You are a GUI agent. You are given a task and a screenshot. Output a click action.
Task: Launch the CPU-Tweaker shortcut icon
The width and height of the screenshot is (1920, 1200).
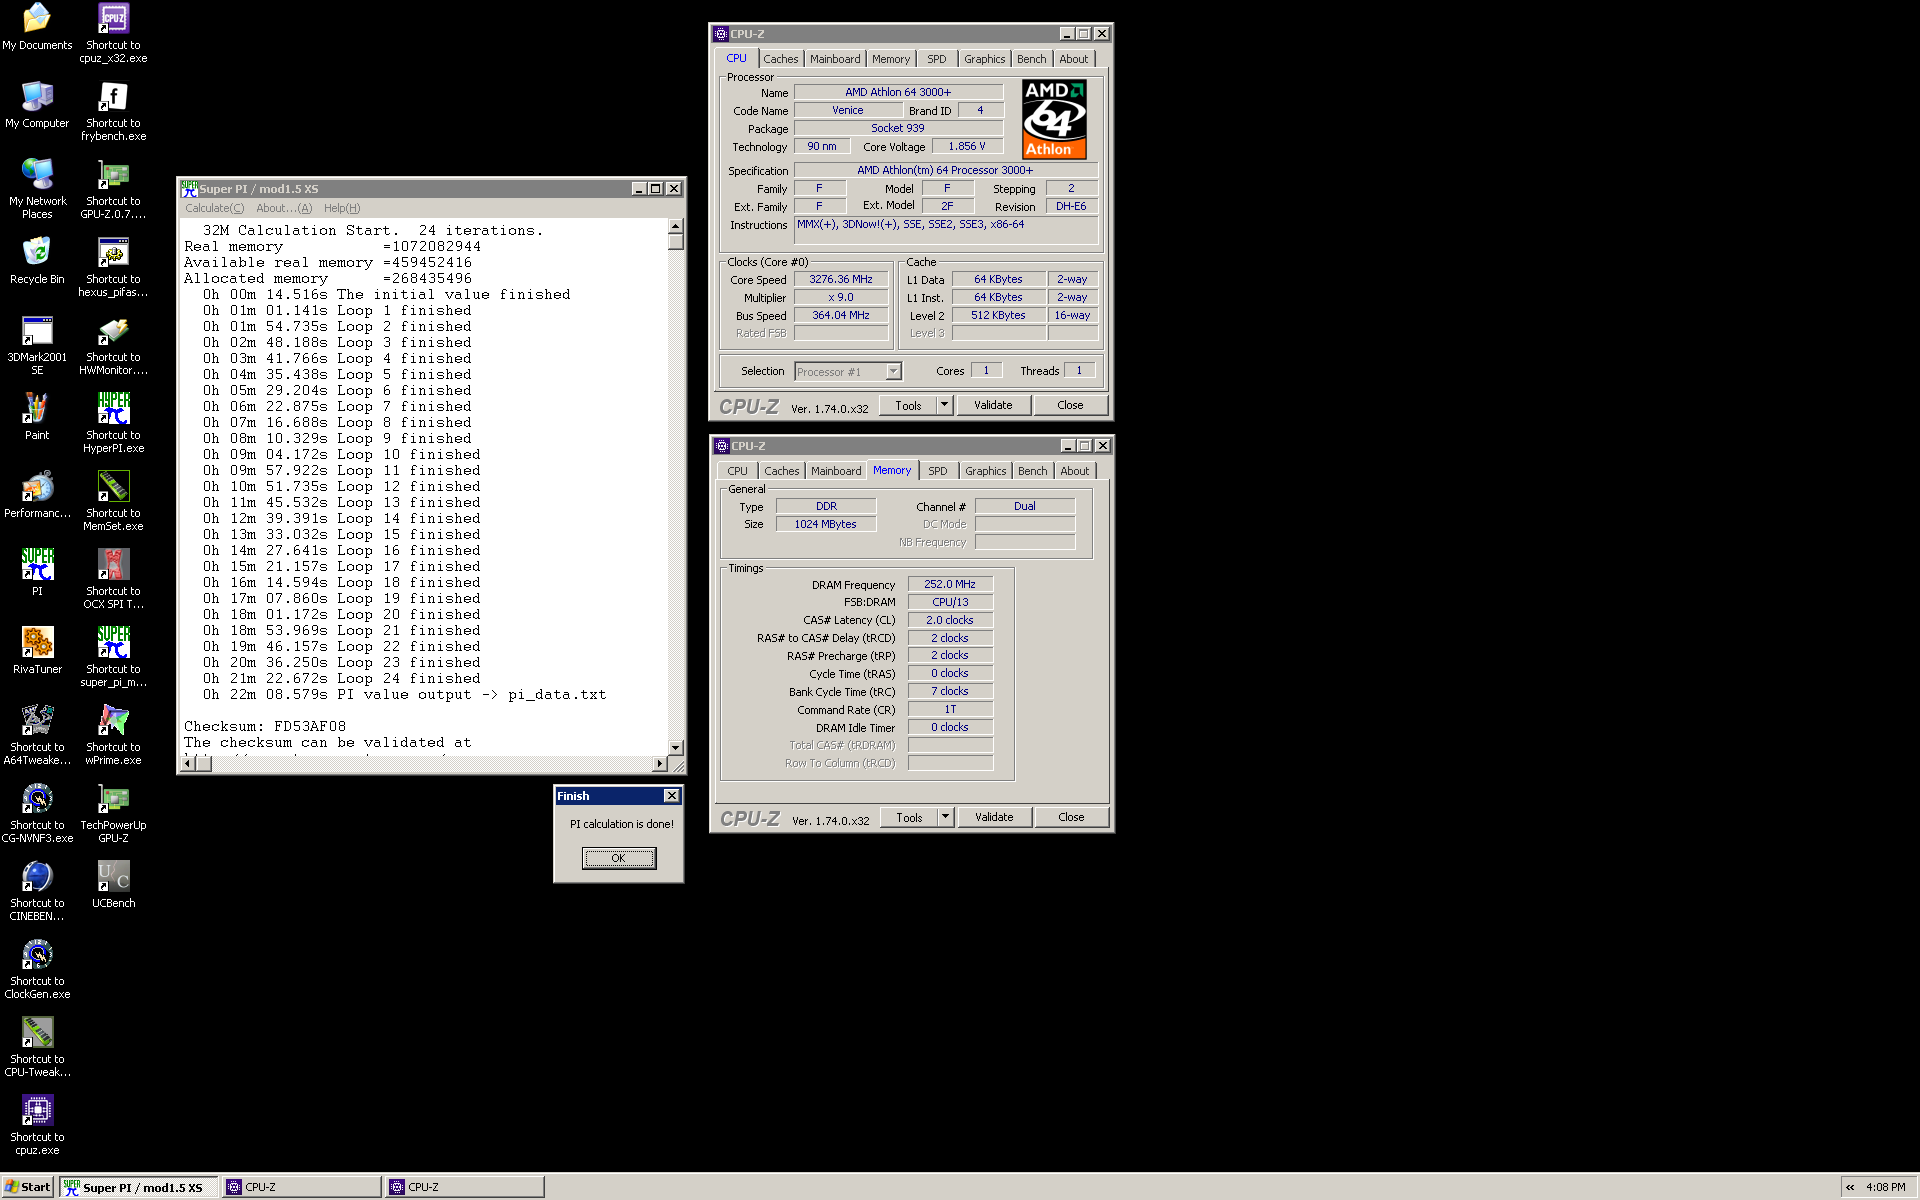point(37,1047)
